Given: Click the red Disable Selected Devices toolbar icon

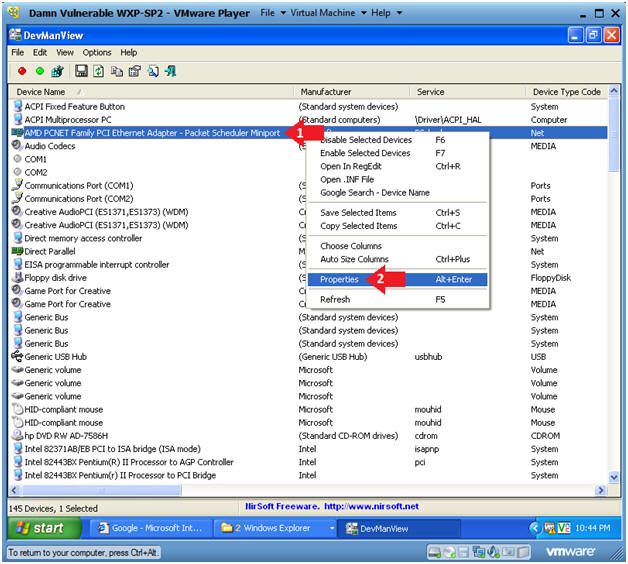Looking at the screenshot, I should [x=22, y=71].
